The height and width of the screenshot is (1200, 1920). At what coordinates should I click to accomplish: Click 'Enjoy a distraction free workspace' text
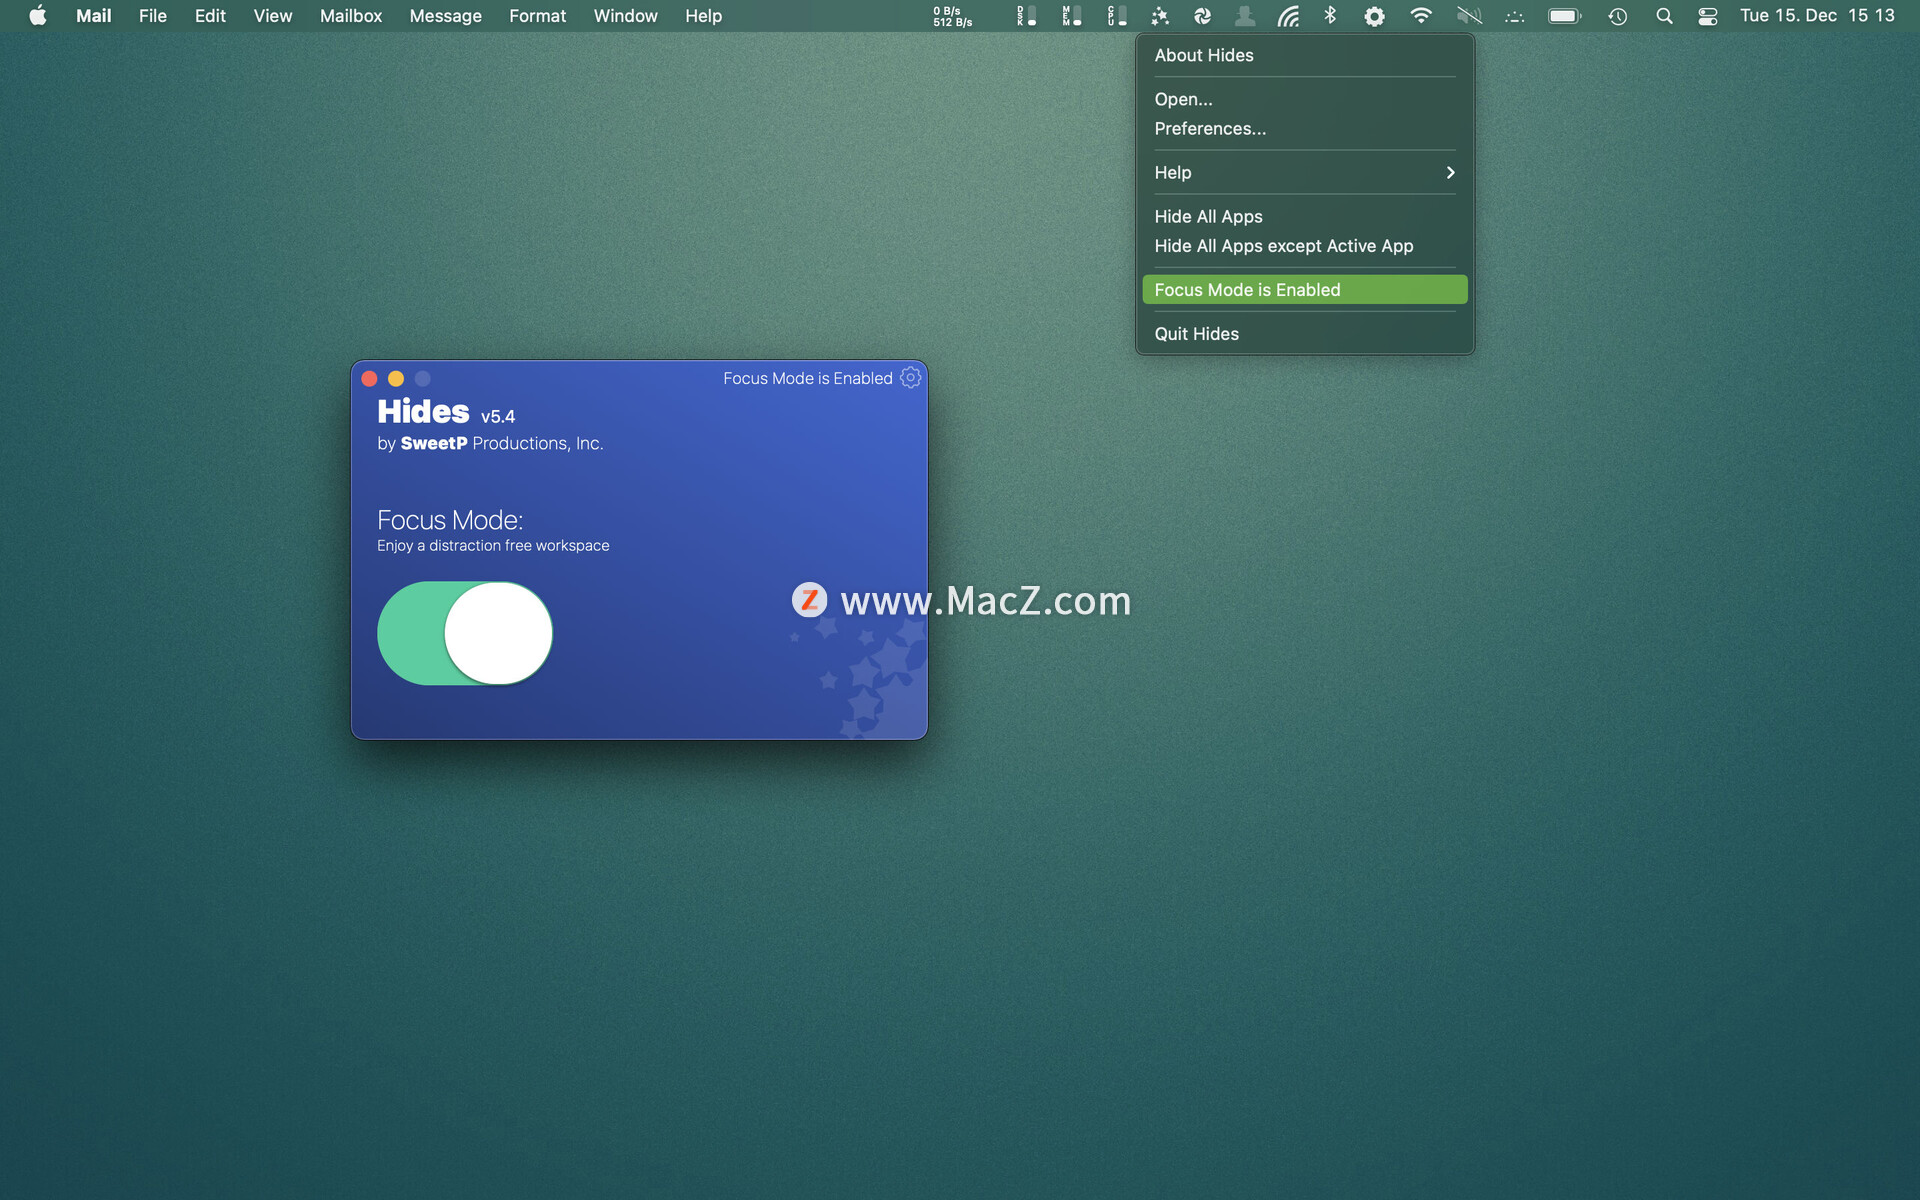(493, 545)
